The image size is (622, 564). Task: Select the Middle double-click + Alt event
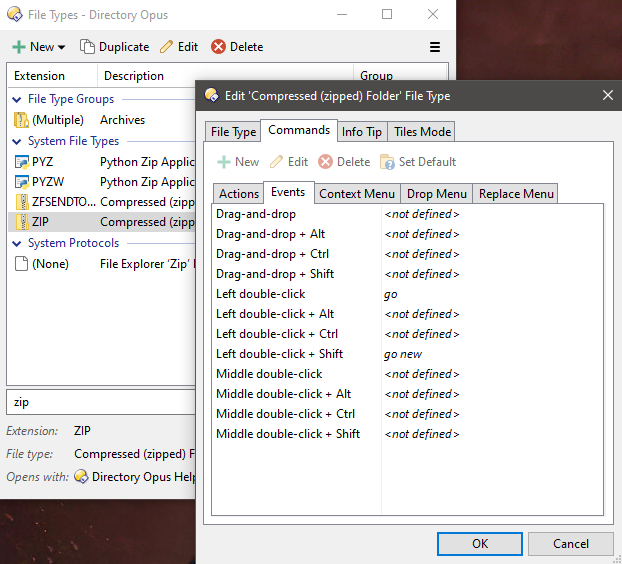pos(407,394)
